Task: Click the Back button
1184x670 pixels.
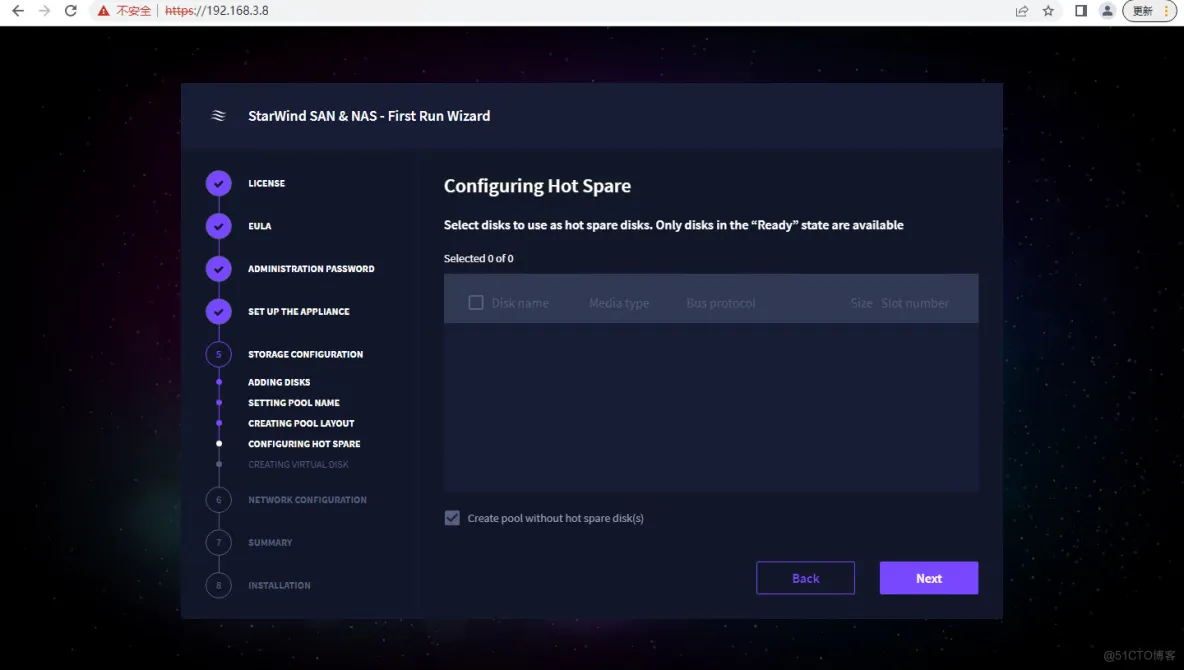Action: tap(806, 578)
